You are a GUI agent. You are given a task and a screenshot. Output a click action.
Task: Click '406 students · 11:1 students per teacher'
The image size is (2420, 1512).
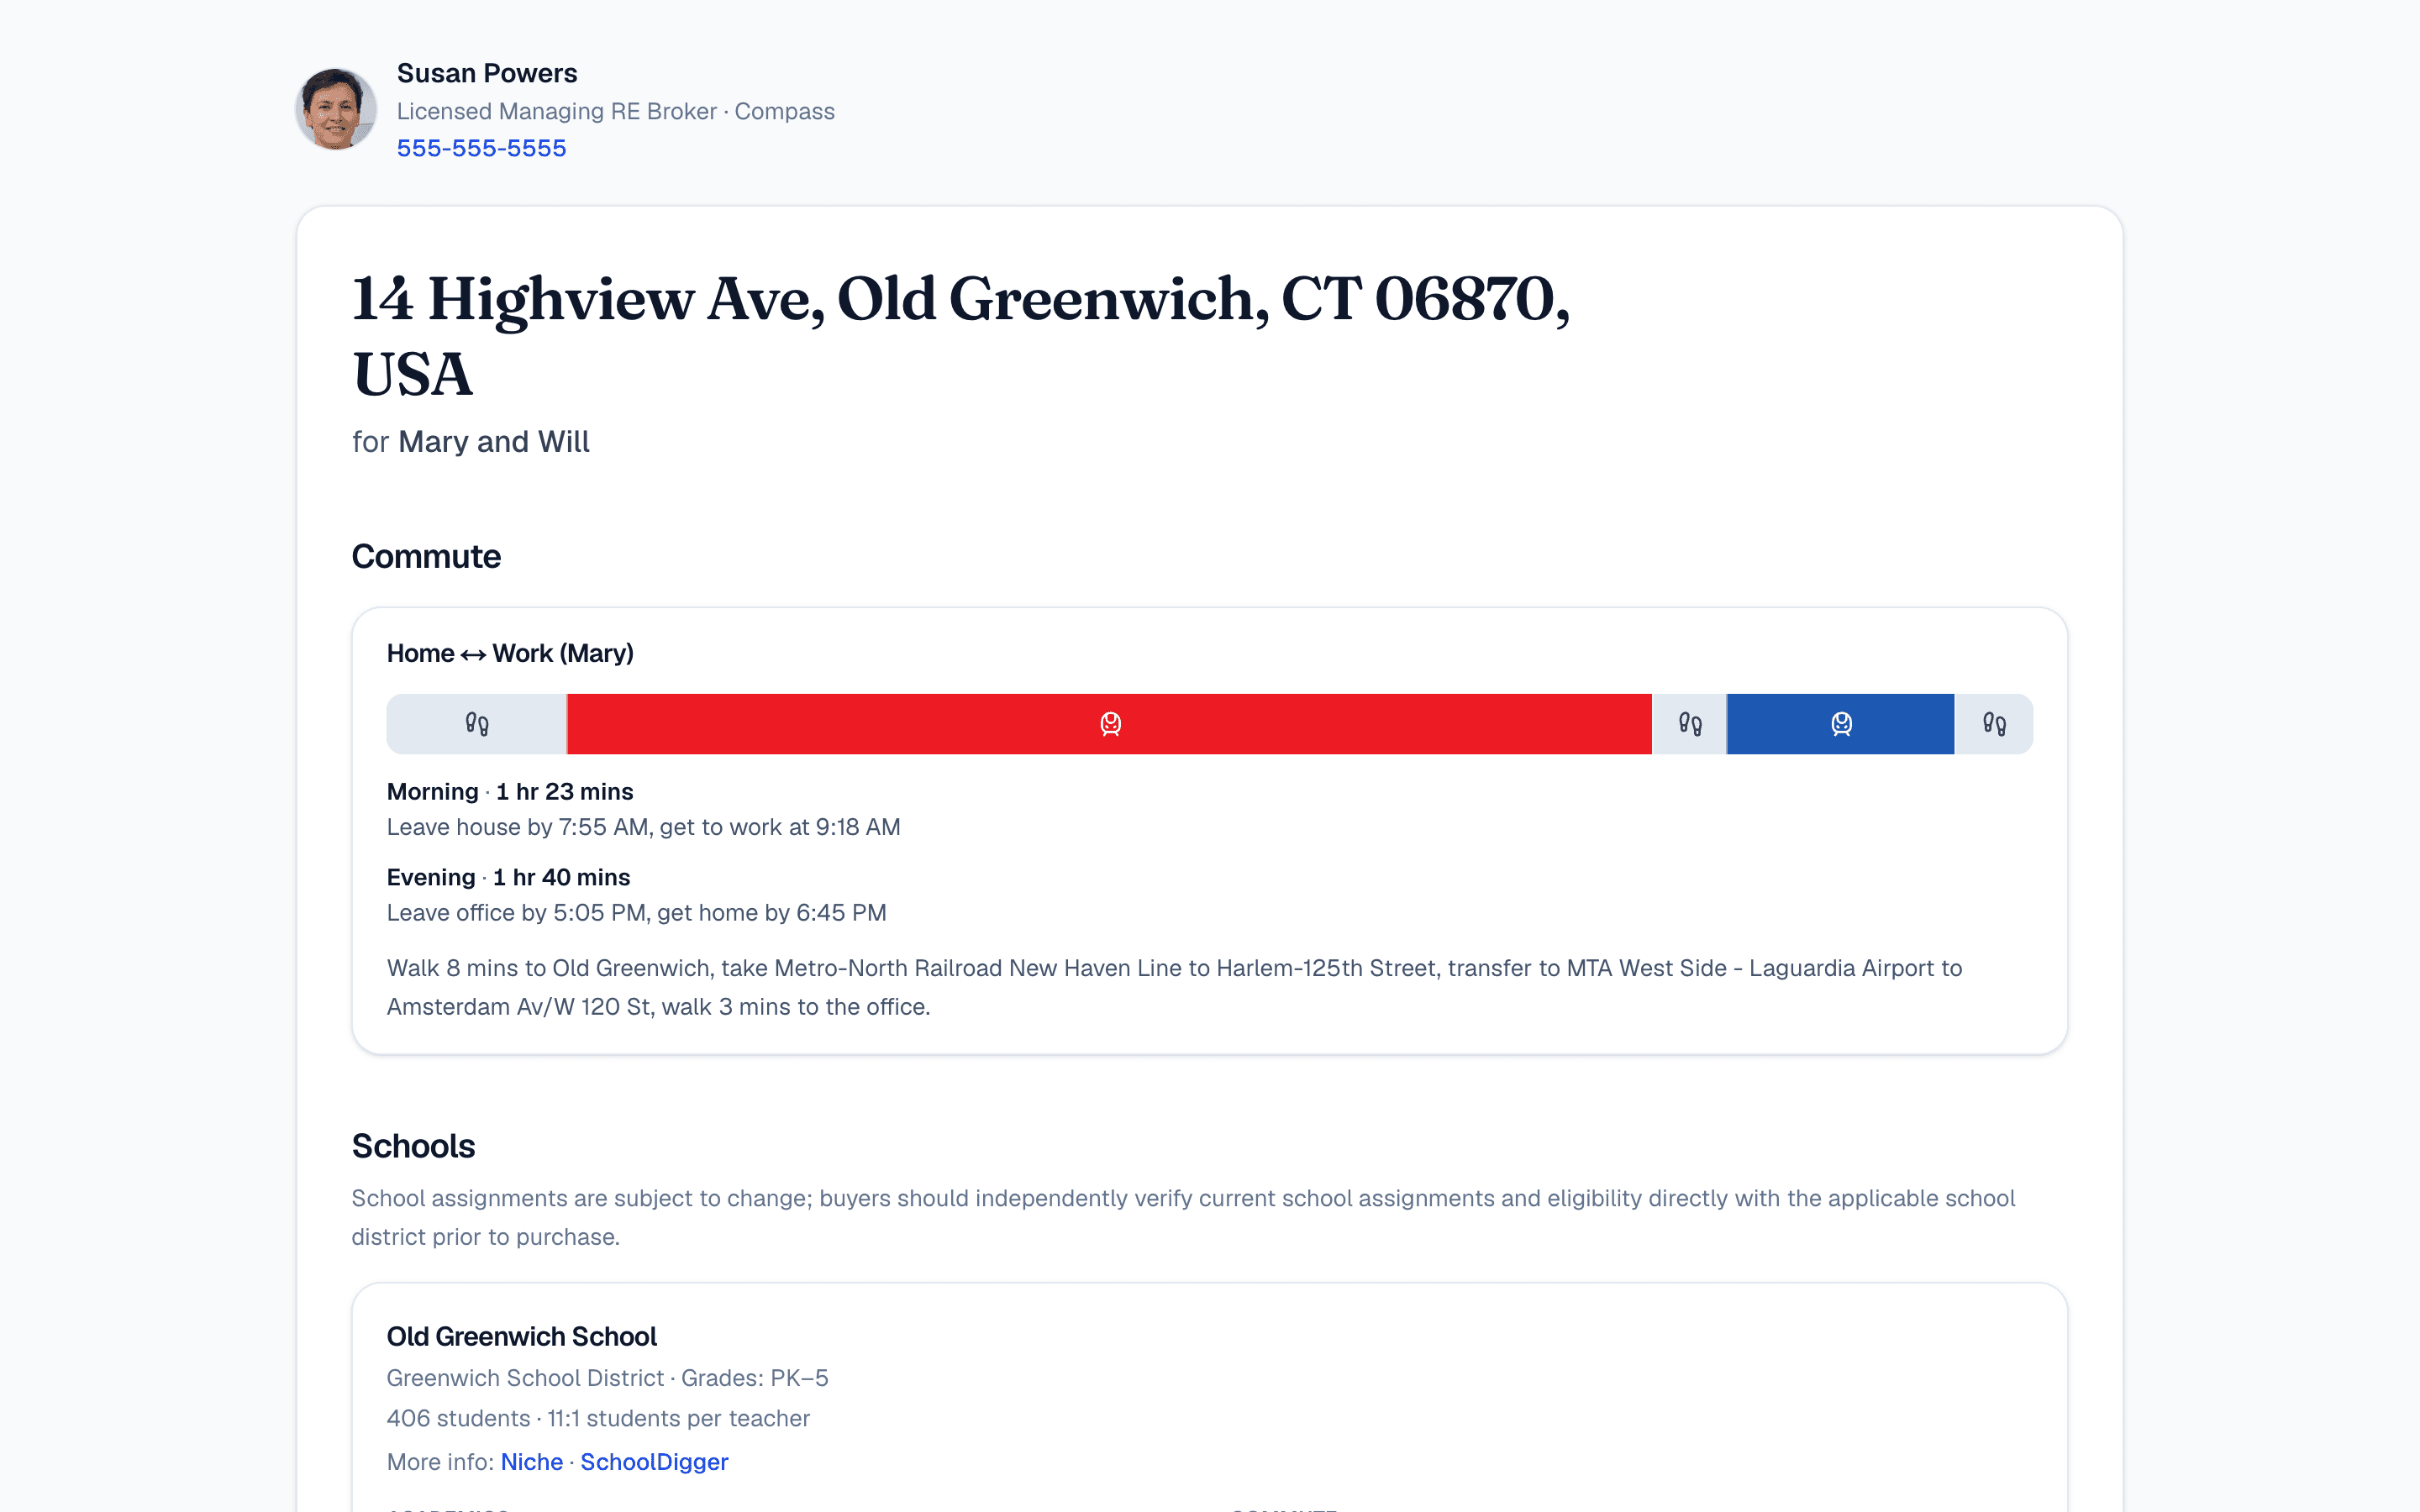598,1418
